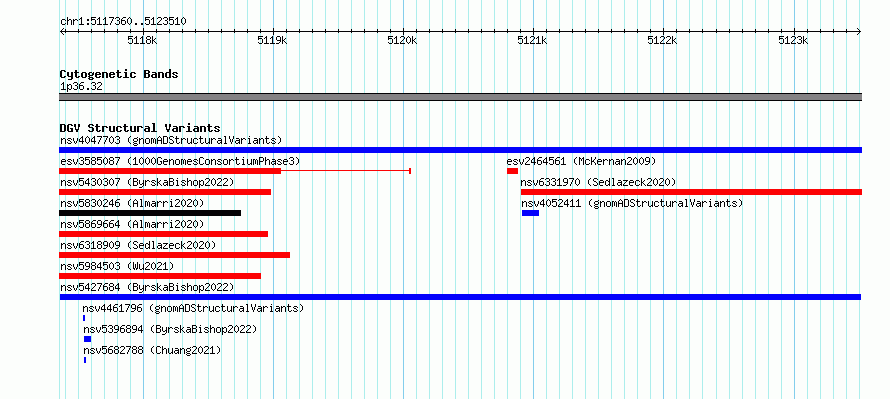Select the black nsv5830246 Almarri2020 bar
Image resolution: width=890 pixels, height=399 pixels.
(x=150, y=213)
